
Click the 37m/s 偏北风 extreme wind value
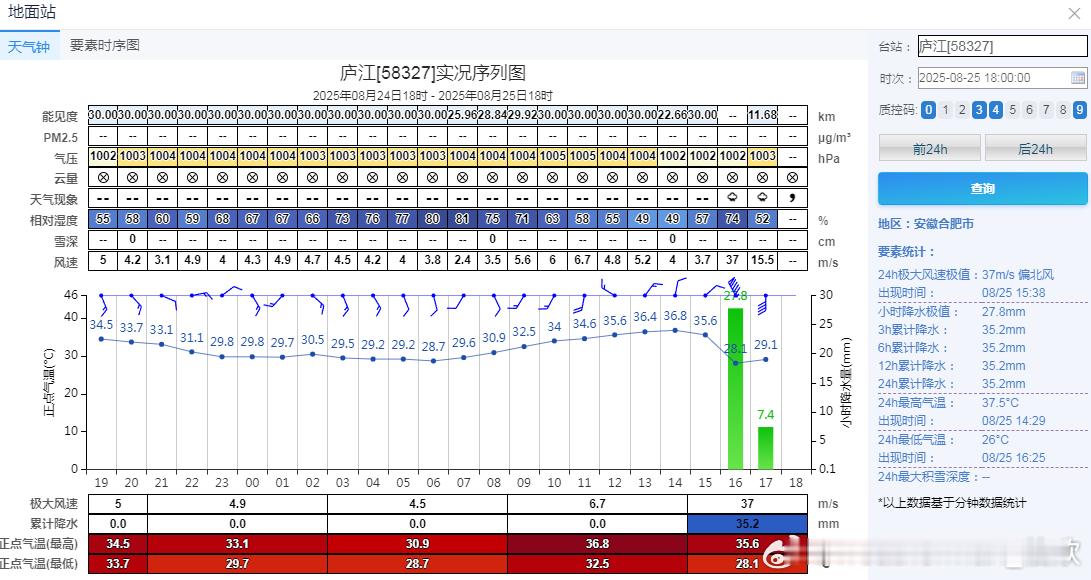[1018, 275]
